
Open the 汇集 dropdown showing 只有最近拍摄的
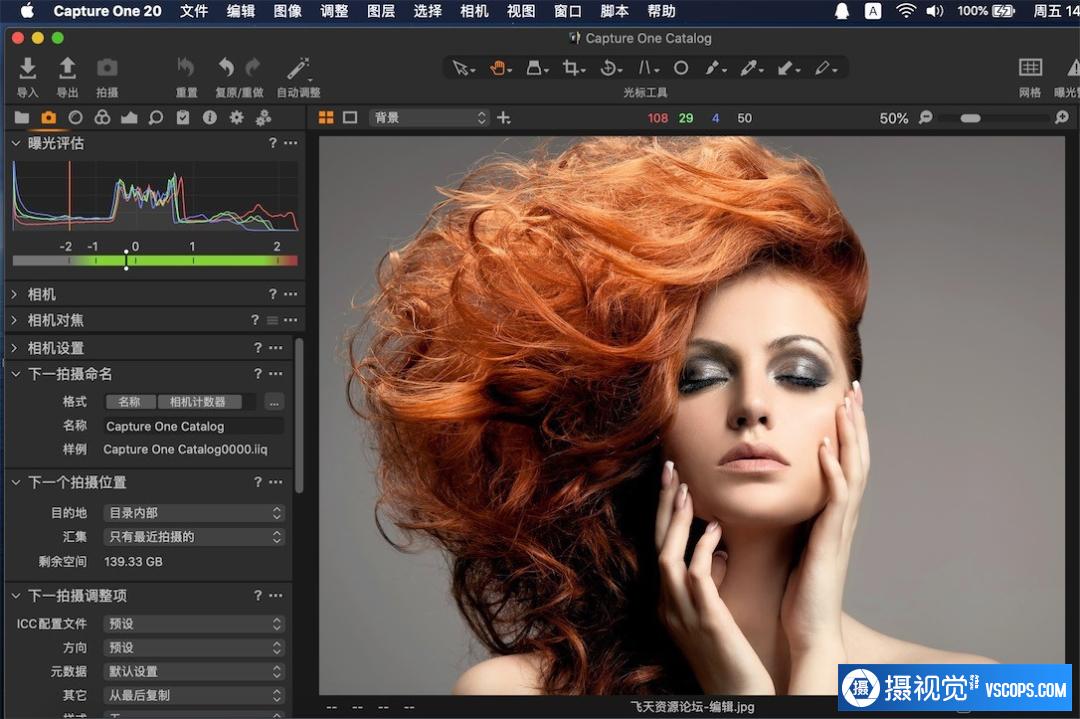tap(194, 536)
